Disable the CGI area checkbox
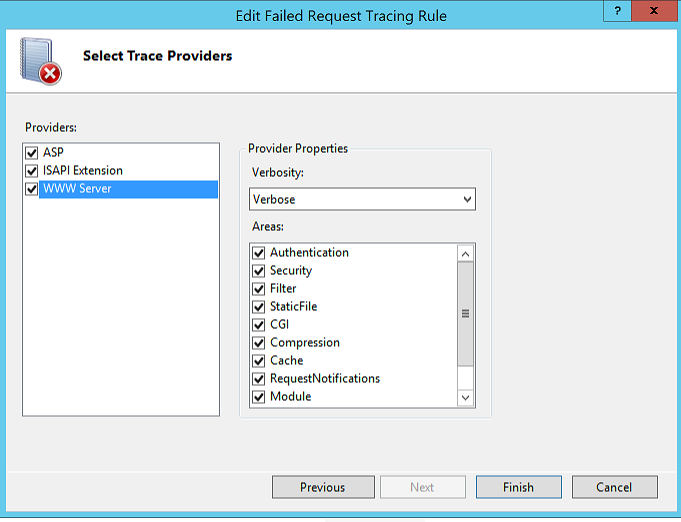Viewport: 681px width, 522px height. point(259,325)
